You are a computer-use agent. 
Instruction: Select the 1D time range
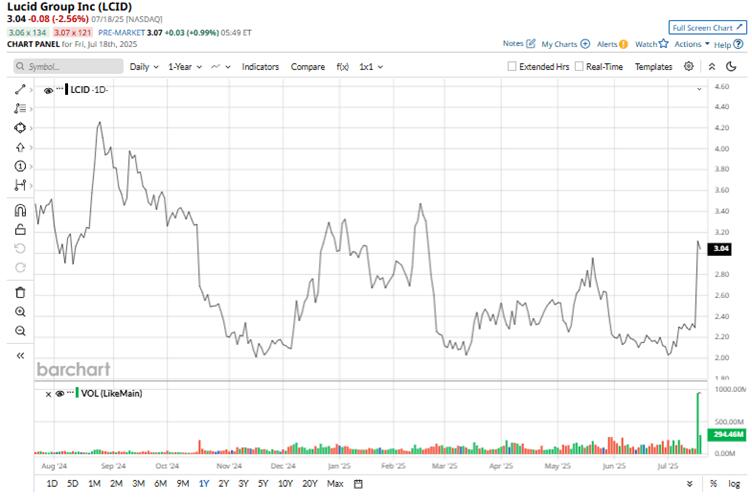(52, 484)
